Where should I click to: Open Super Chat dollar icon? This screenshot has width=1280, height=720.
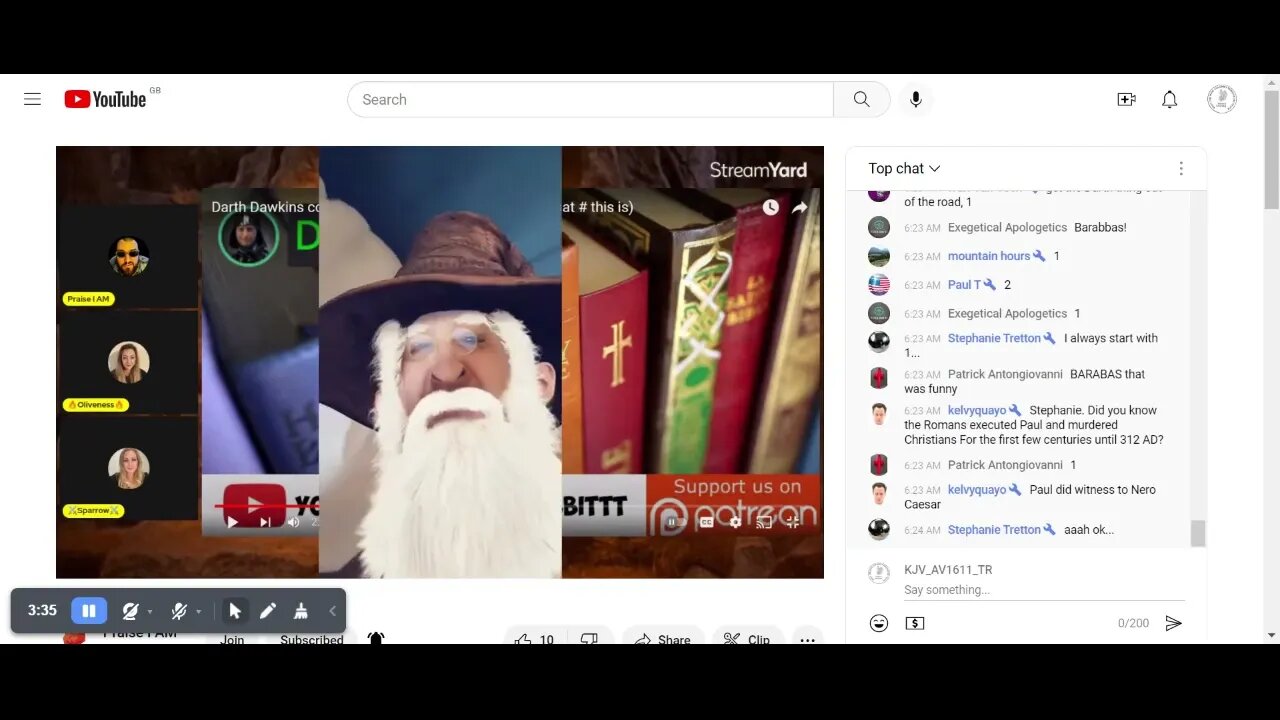click(x=915, y=623)
